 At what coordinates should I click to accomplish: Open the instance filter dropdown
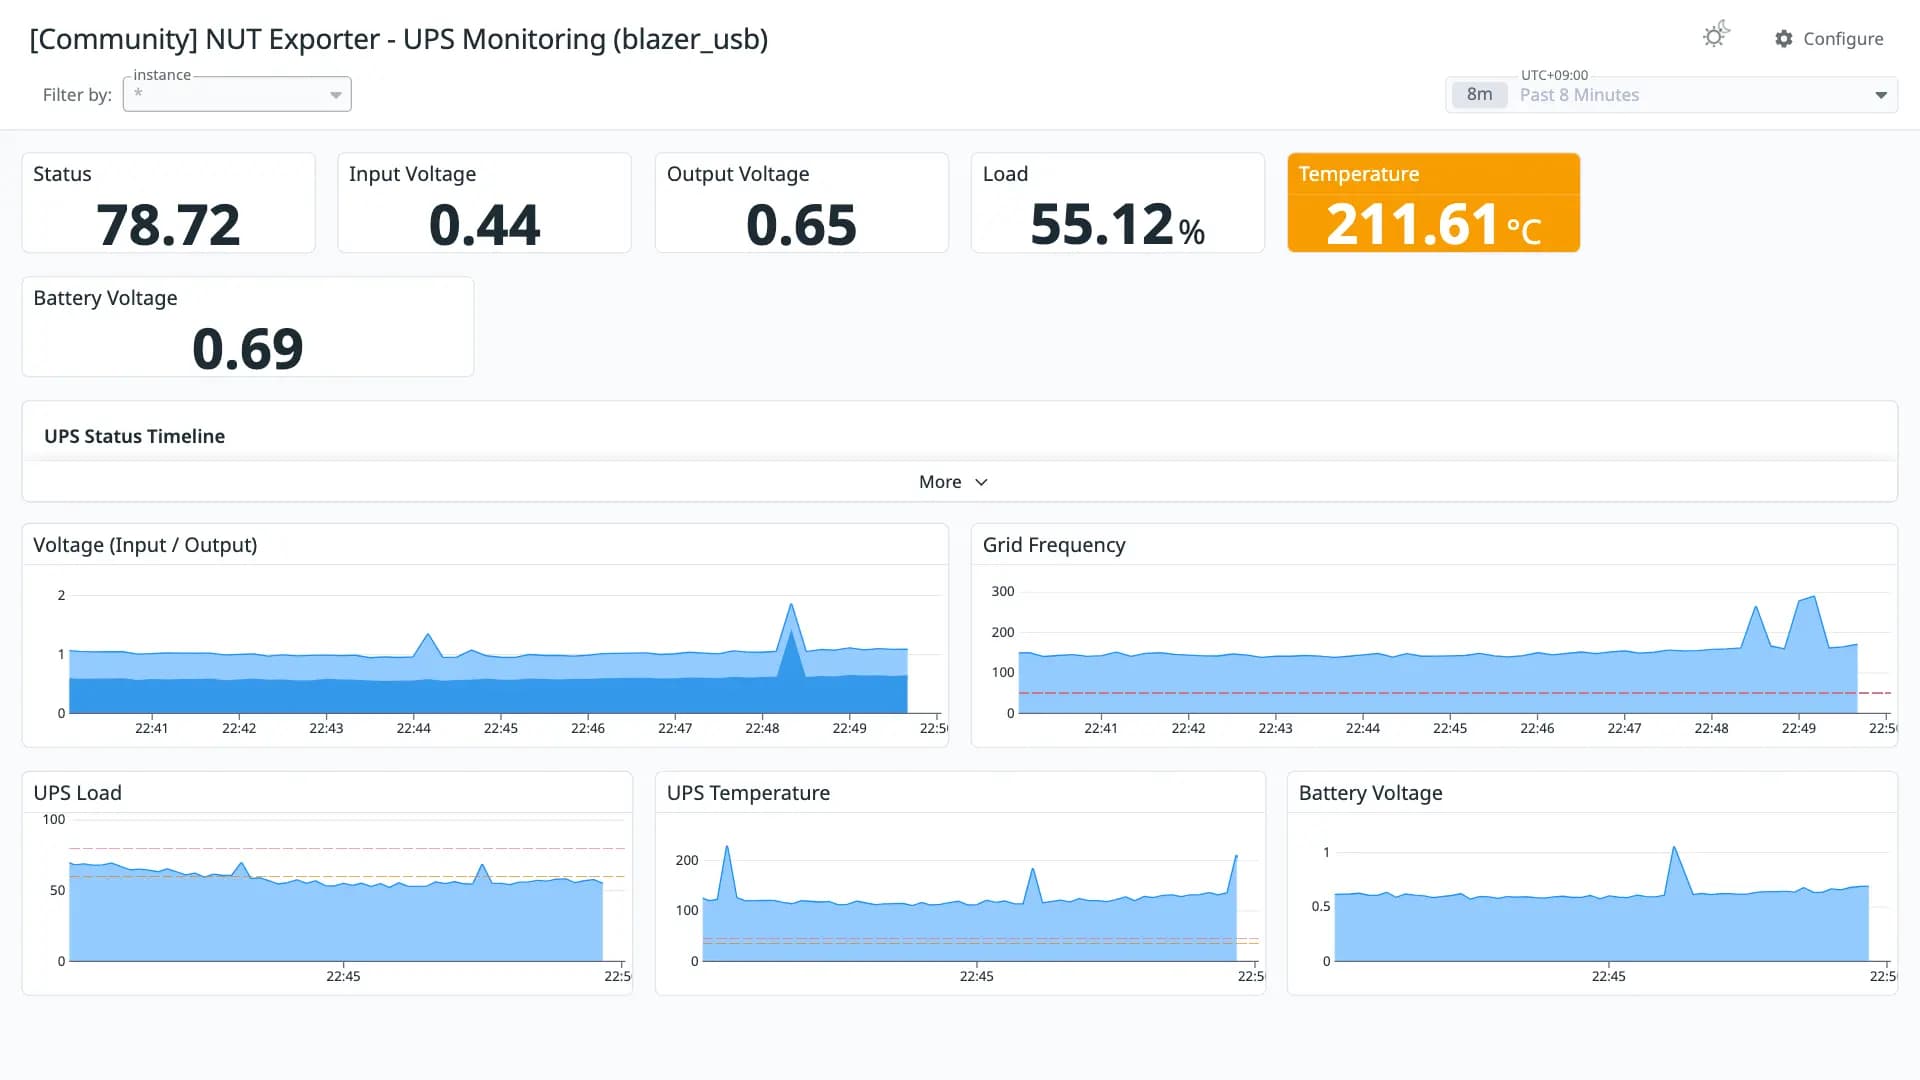(237, 94)
